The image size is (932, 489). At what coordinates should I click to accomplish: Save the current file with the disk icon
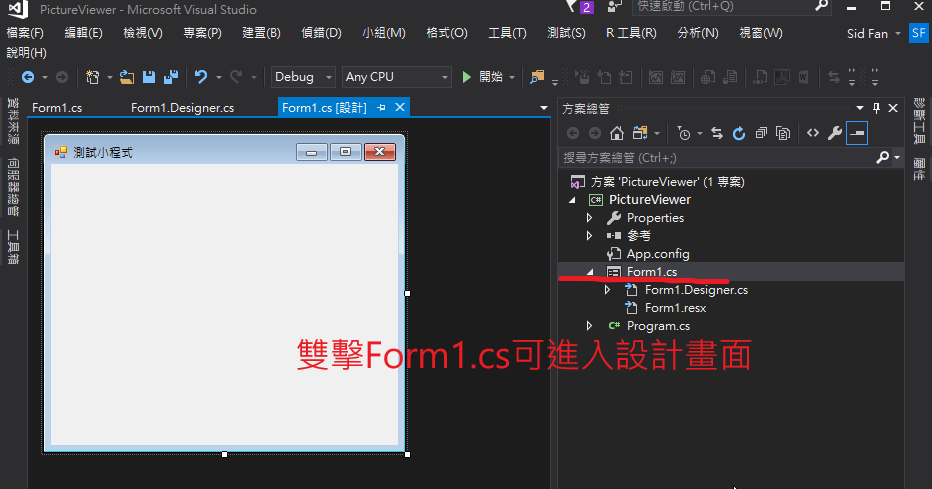click(149, 77)
